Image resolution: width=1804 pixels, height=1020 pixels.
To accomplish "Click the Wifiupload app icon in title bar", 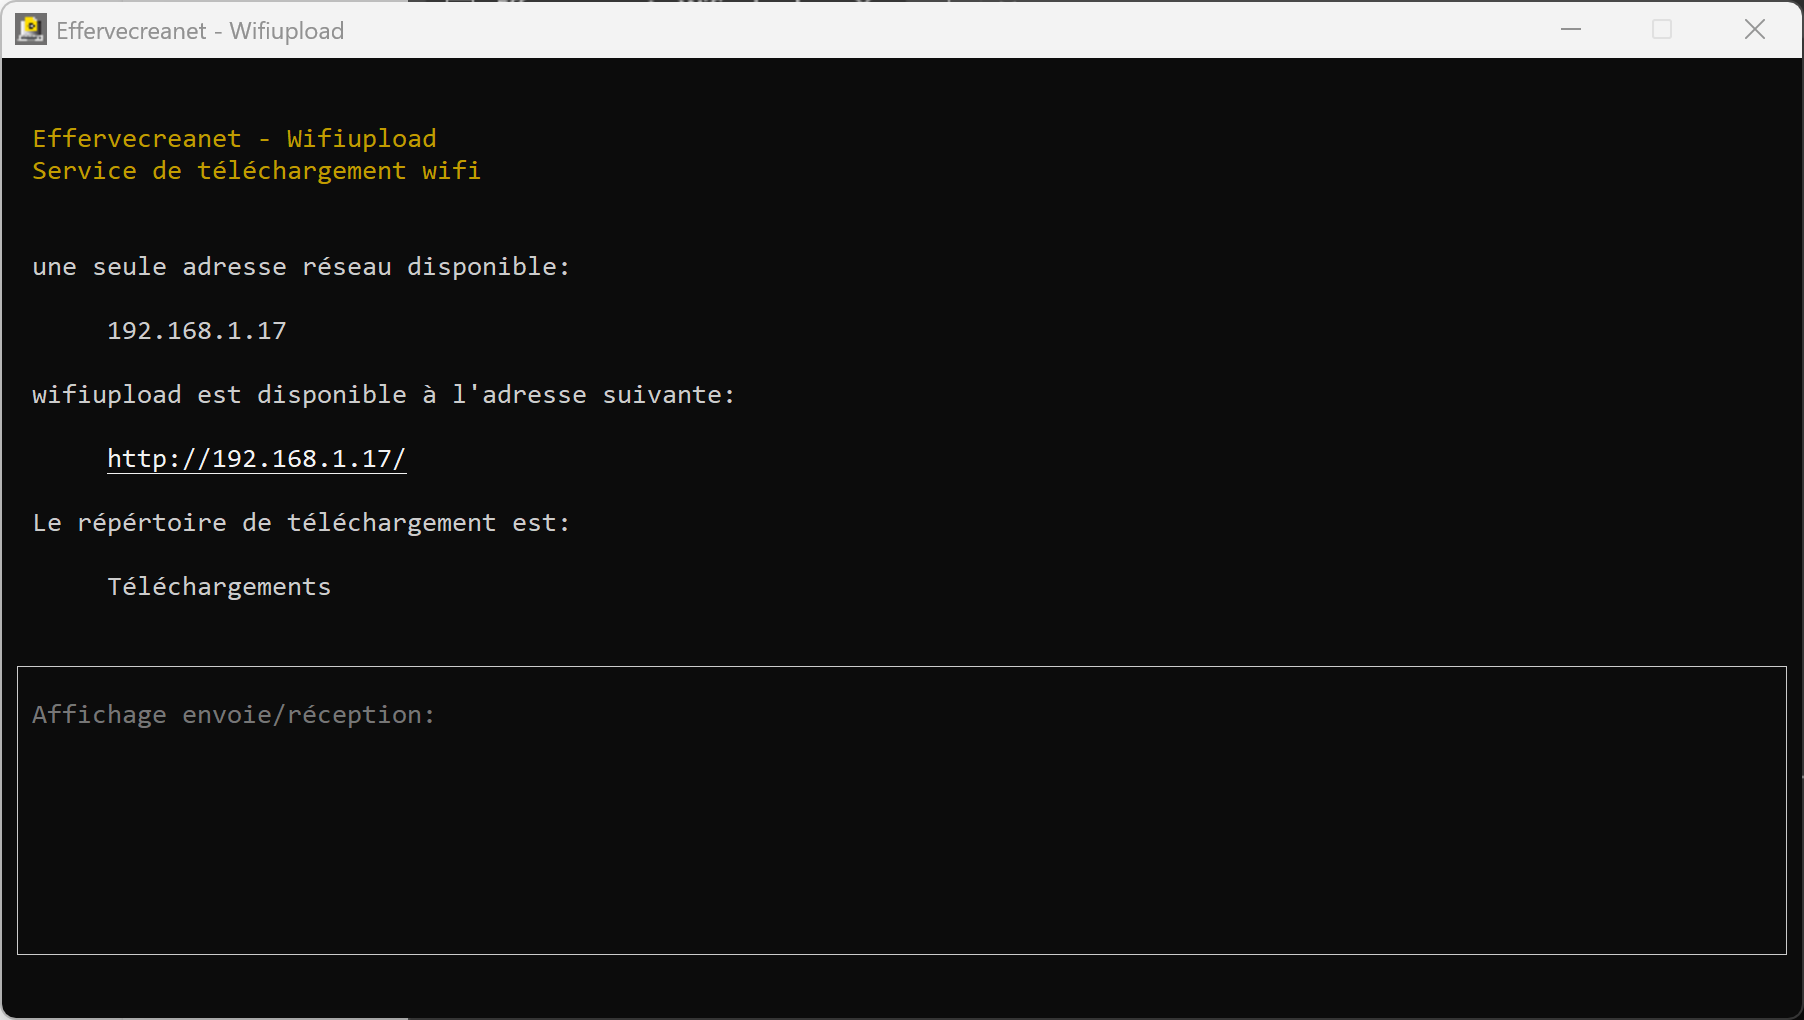I will coord(30,30).
